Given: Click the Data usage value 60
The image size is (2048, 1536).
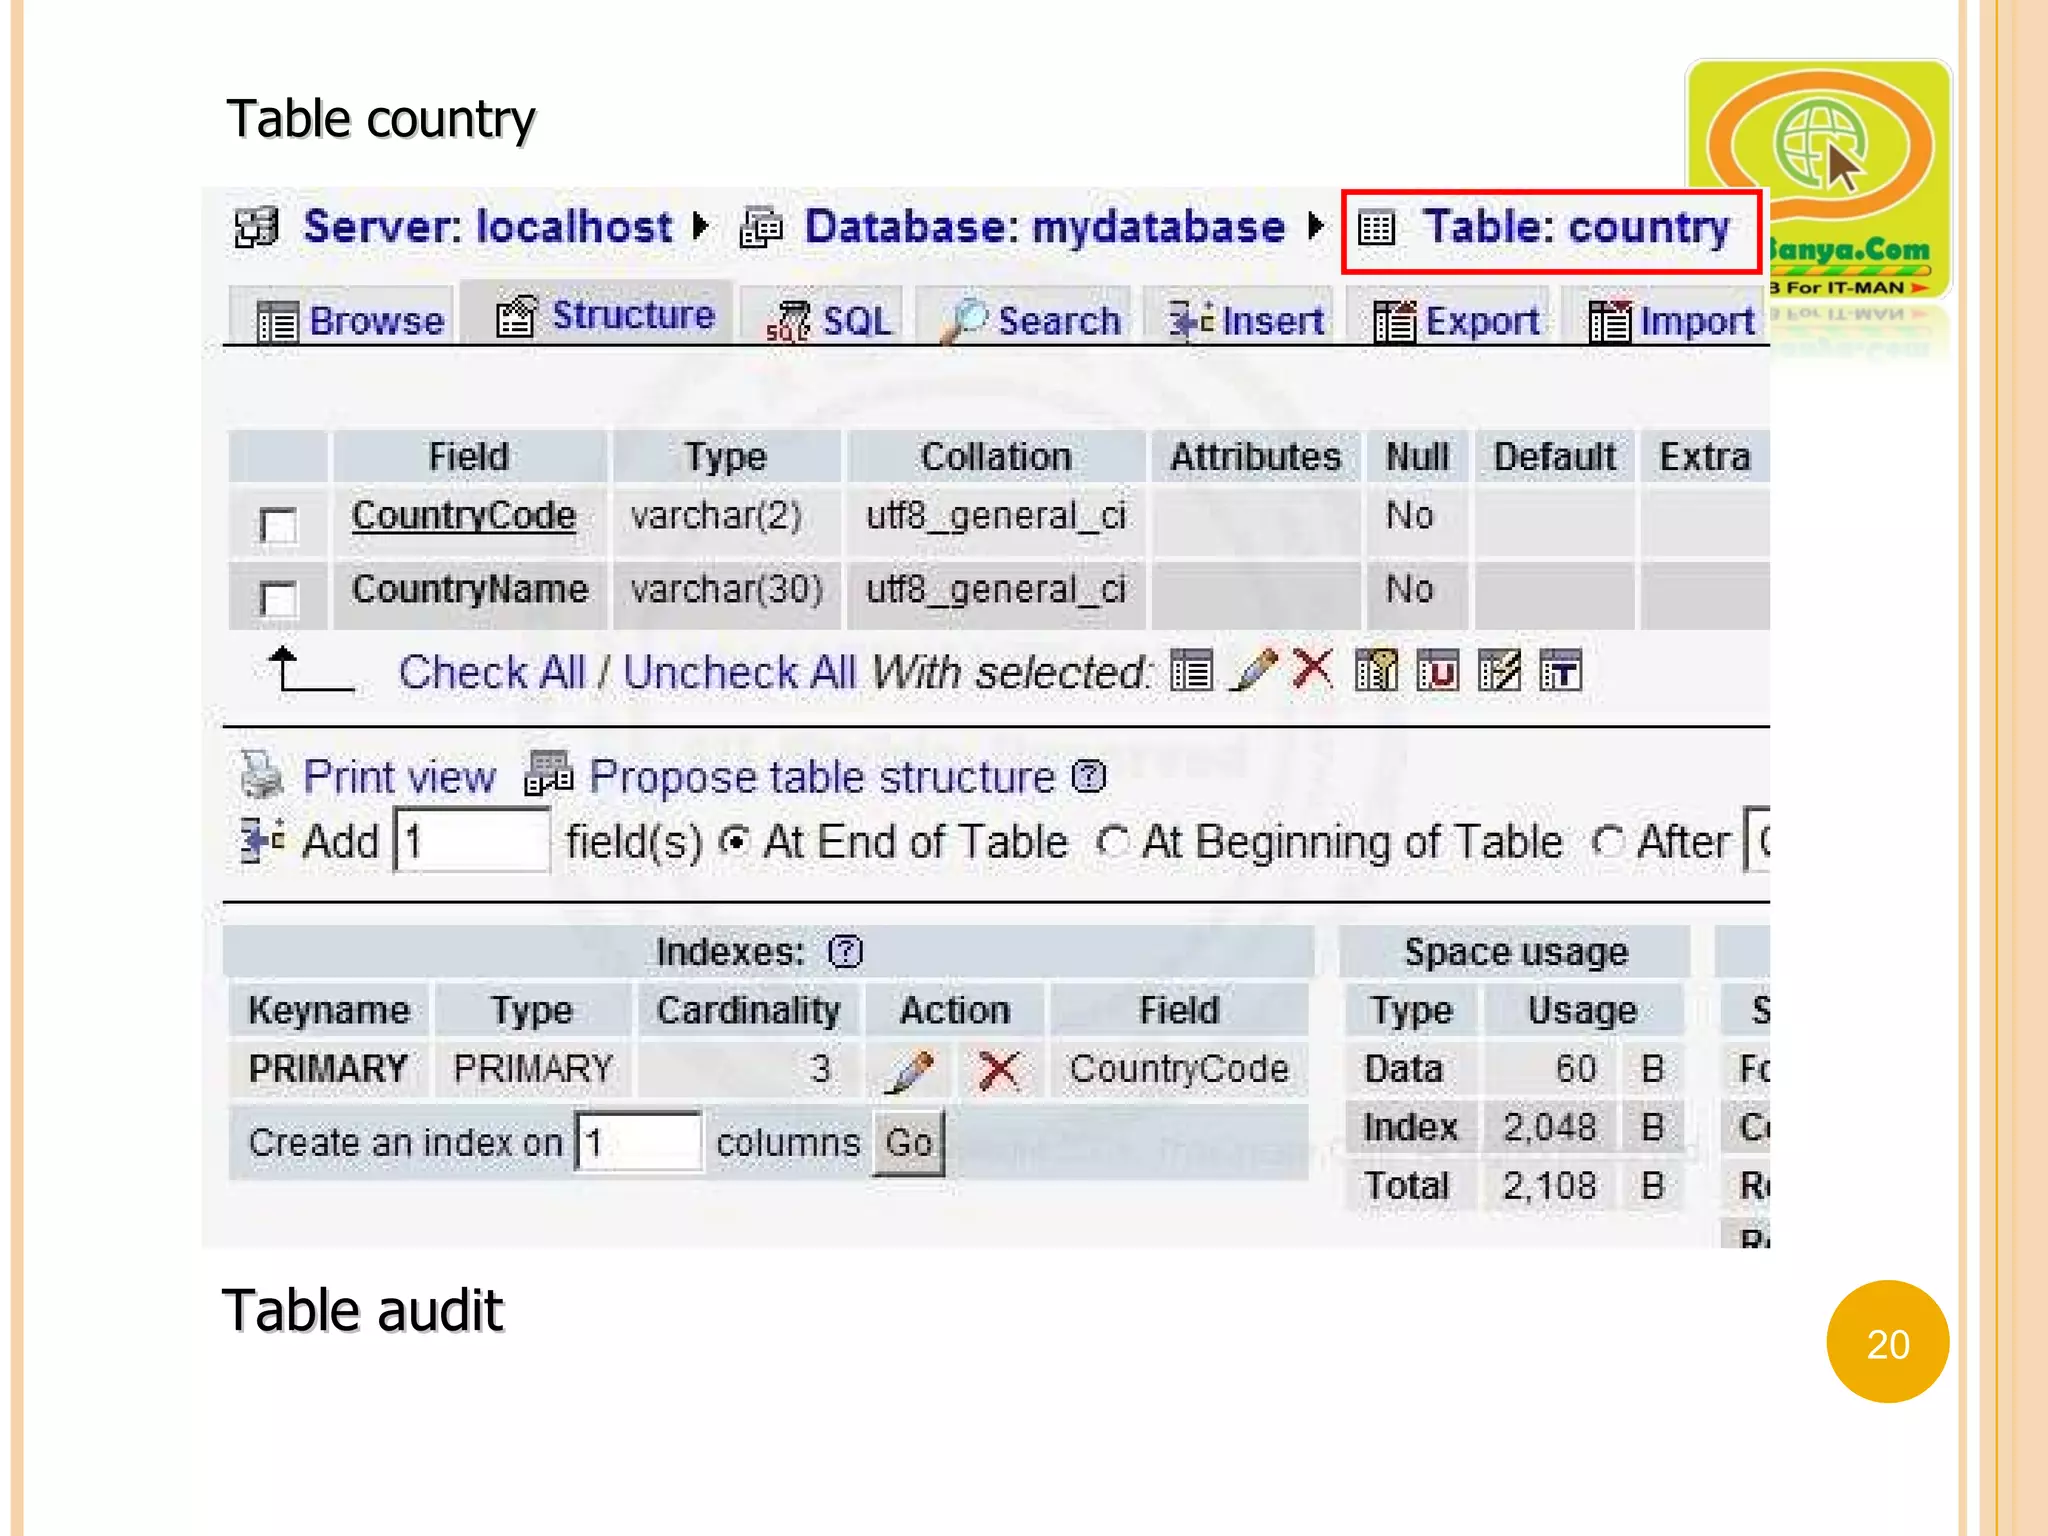Looking at the screenshot, I should [1575, 1069].
